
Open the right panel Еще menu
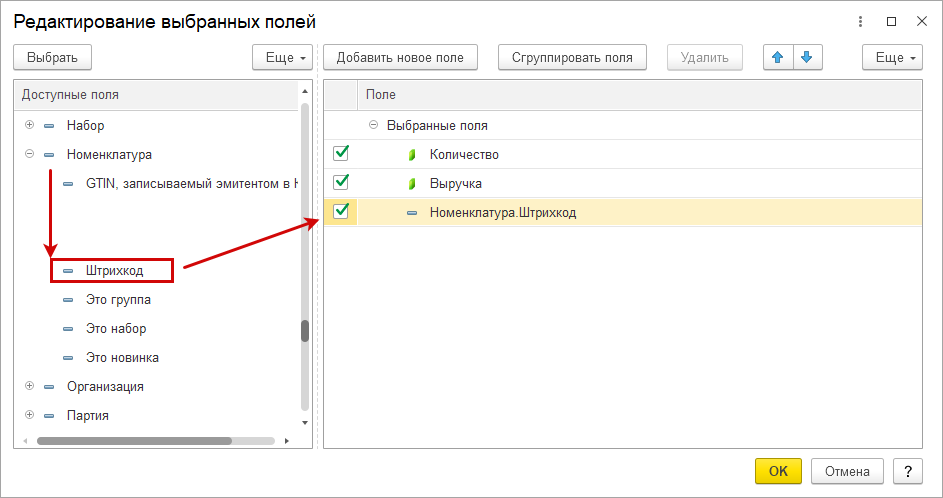(x=892, y=58)
